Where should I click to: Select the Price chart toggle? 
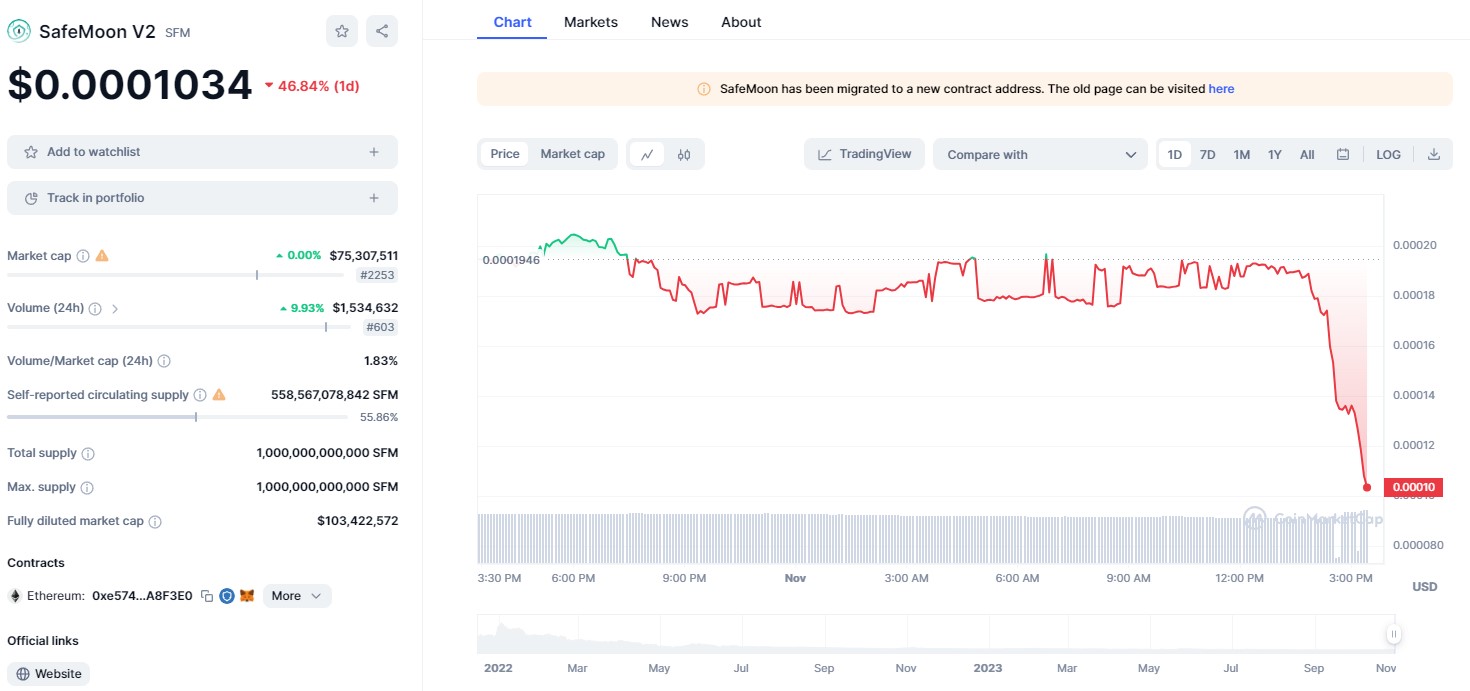[x=505, y=154]
